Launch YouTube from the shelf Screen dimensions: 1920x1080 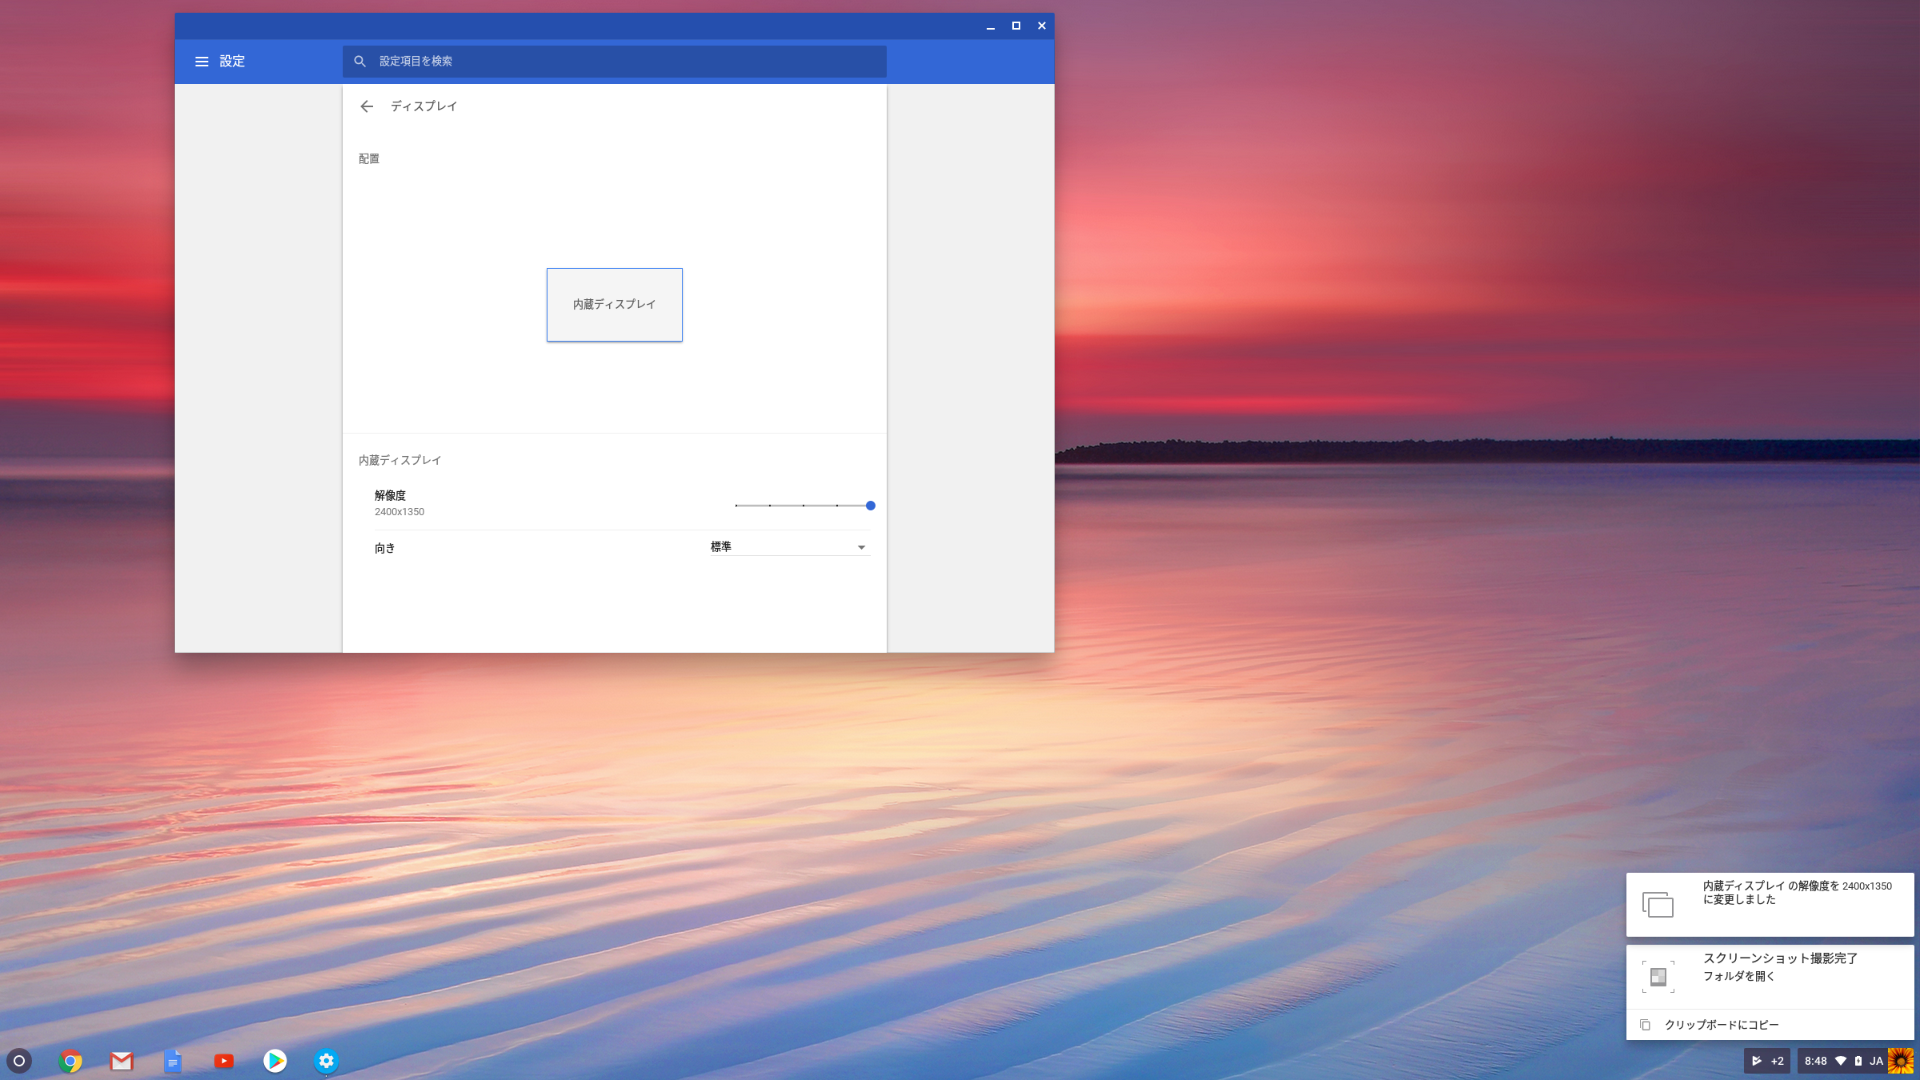(224, 1061)
